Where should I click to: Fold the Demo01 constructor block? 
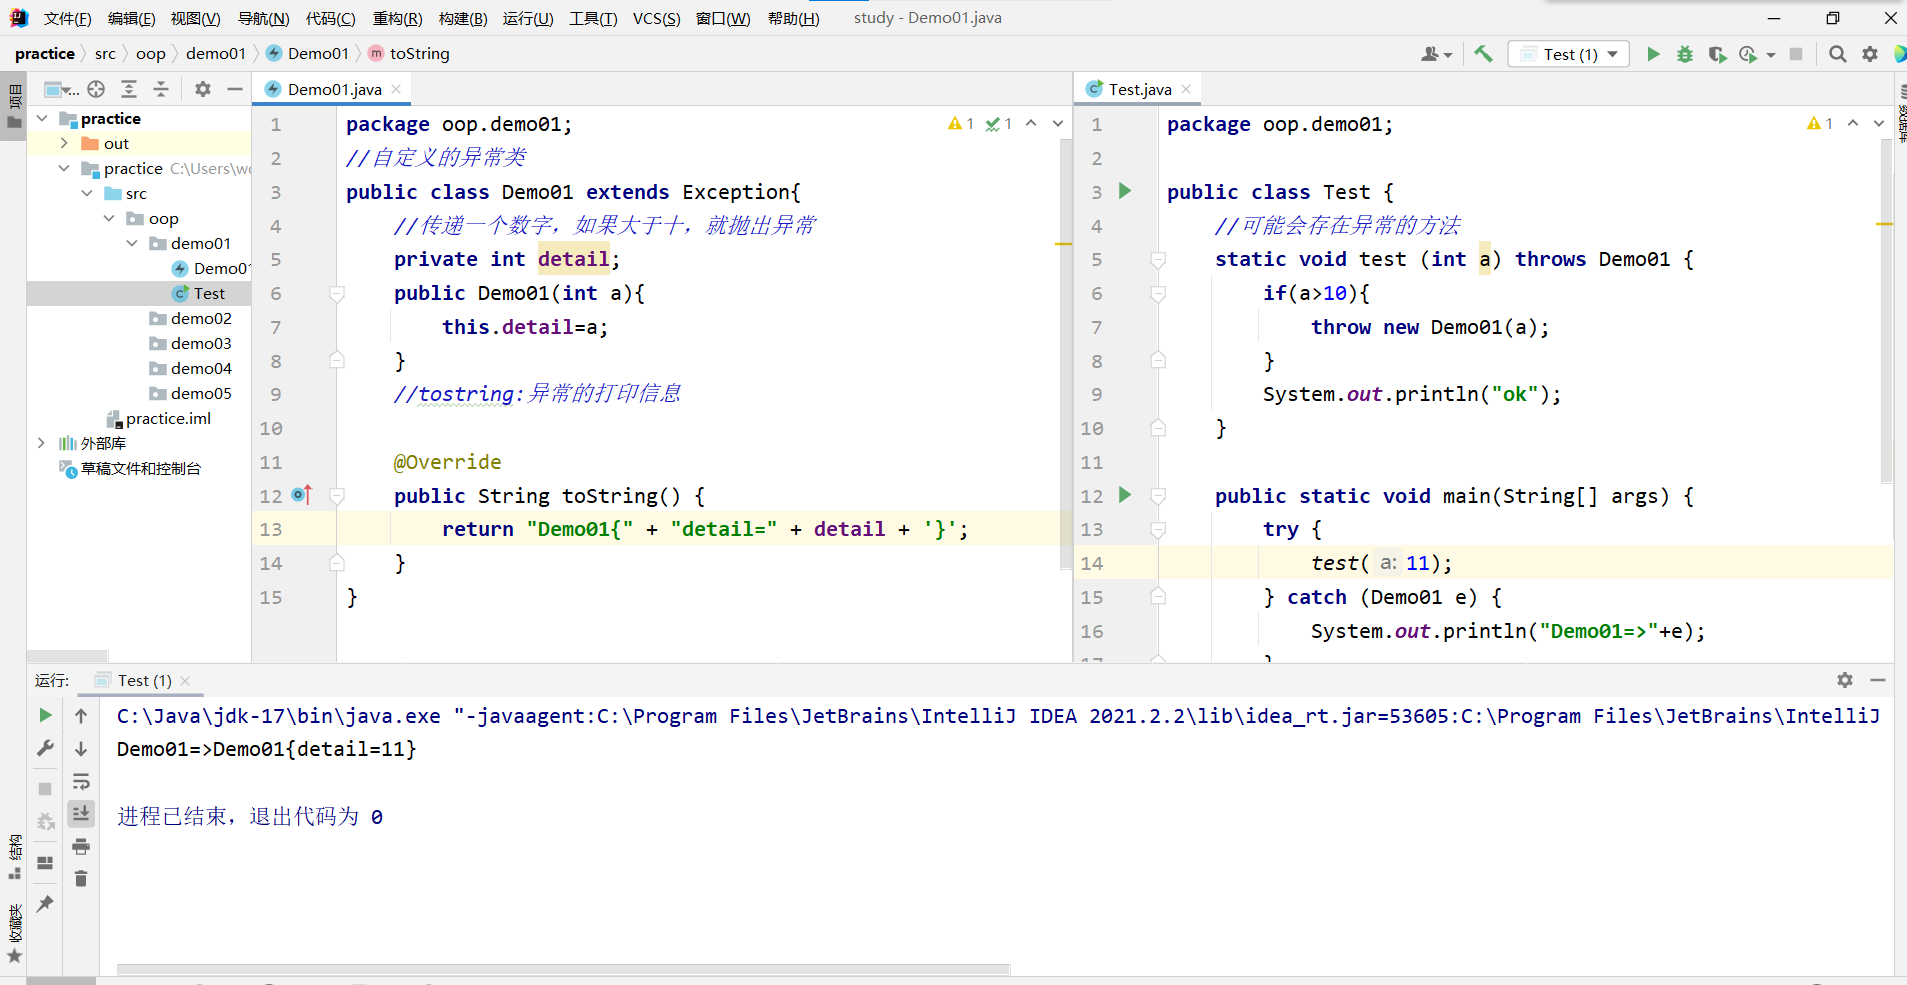tap(337, 293)
